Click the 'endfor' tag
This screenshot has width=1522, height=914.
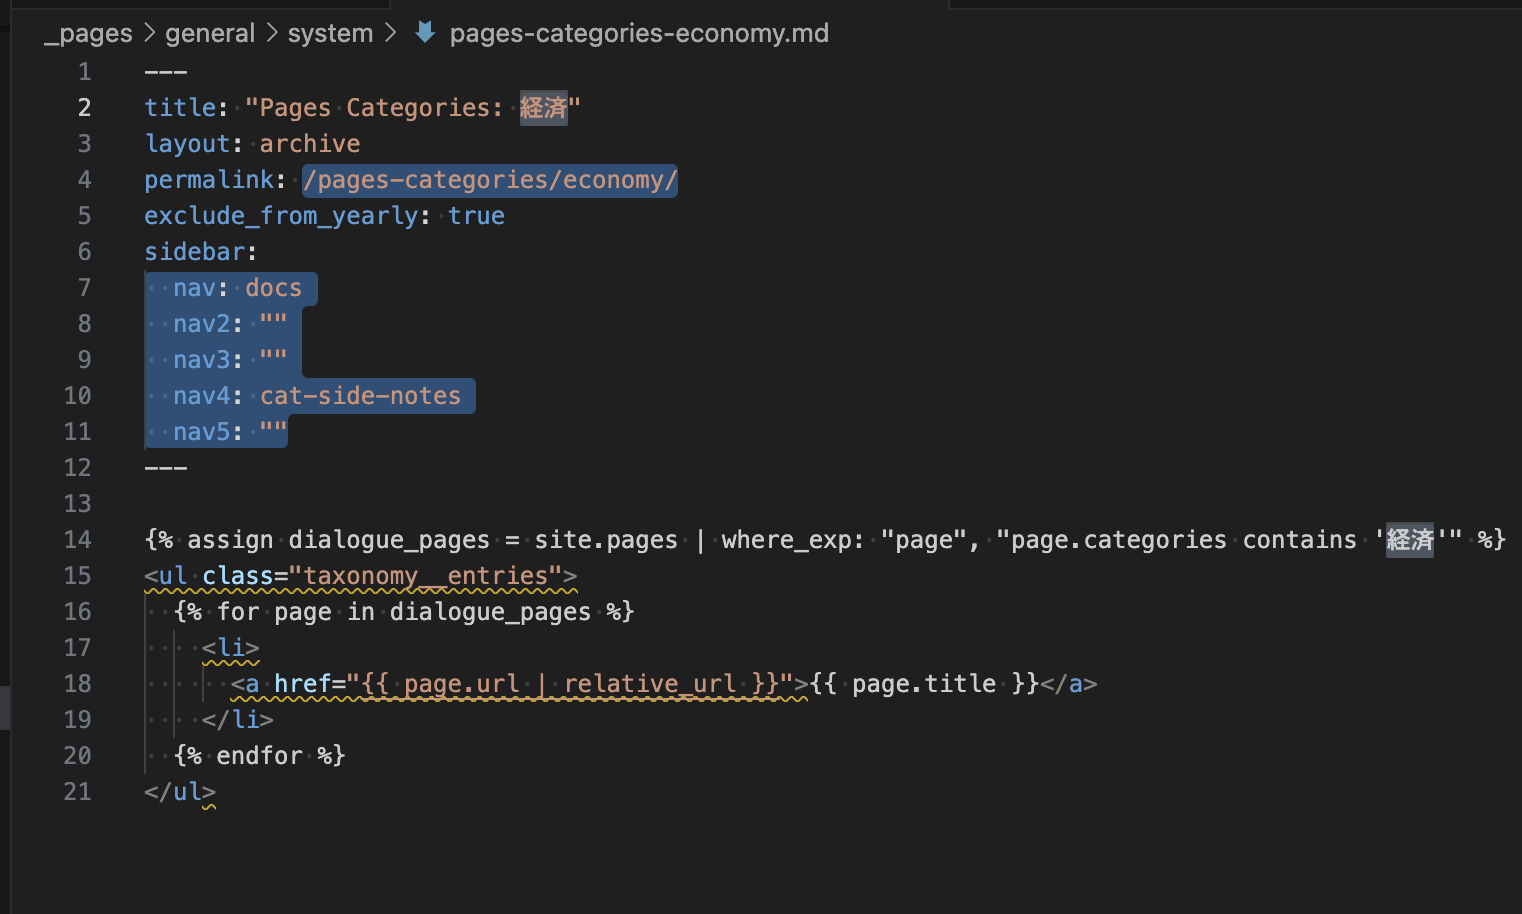click(x=260, y=756)
